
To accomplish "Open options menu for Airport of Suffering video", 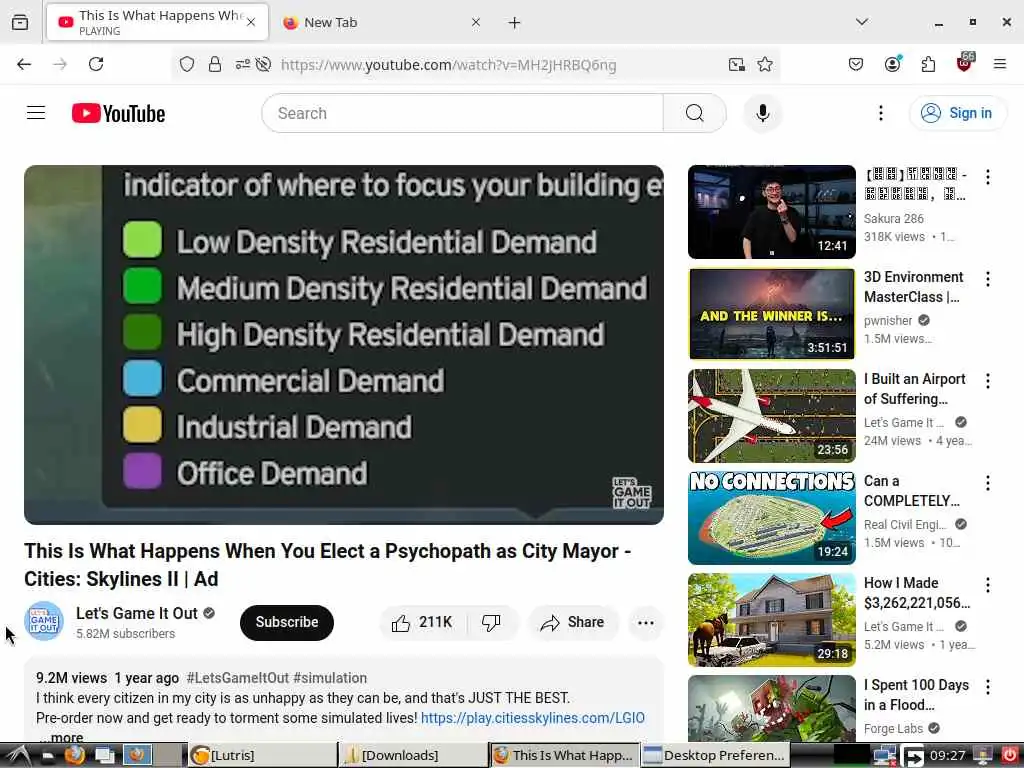I will (988, 381).
